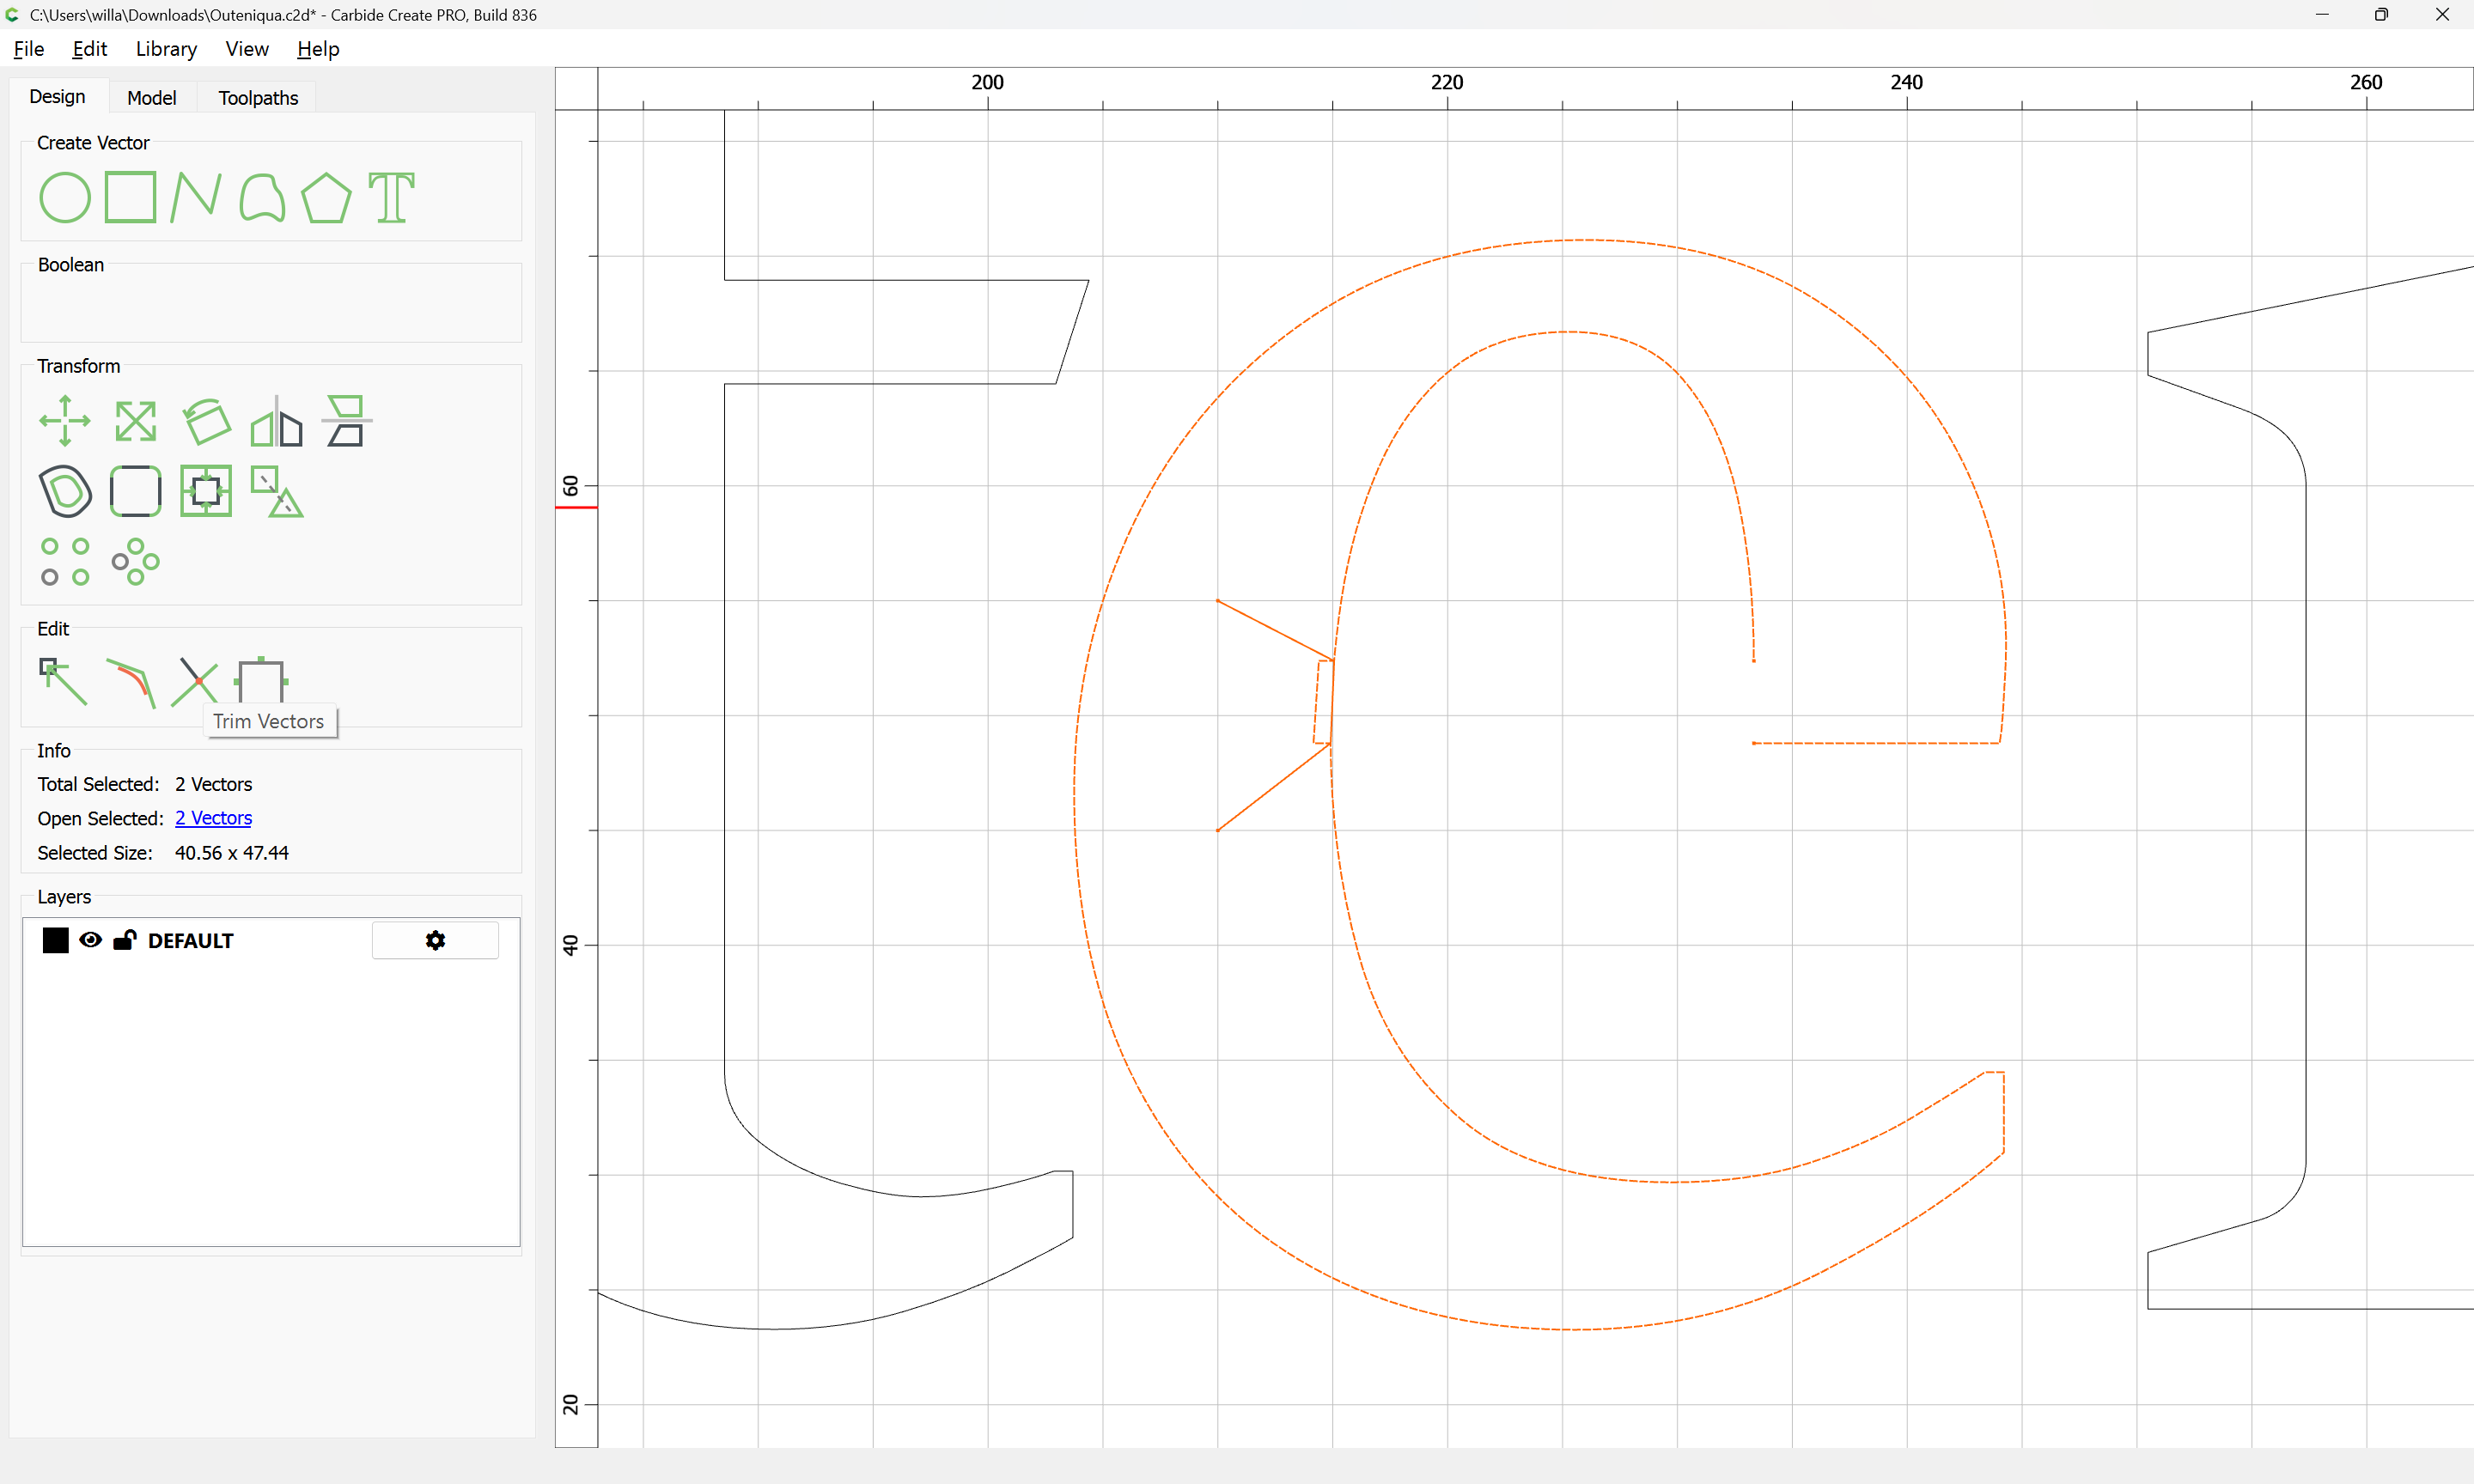Screen dimensions: 2474x1484
Task: Select the Node Edit tool
Action: click(63, 682)
